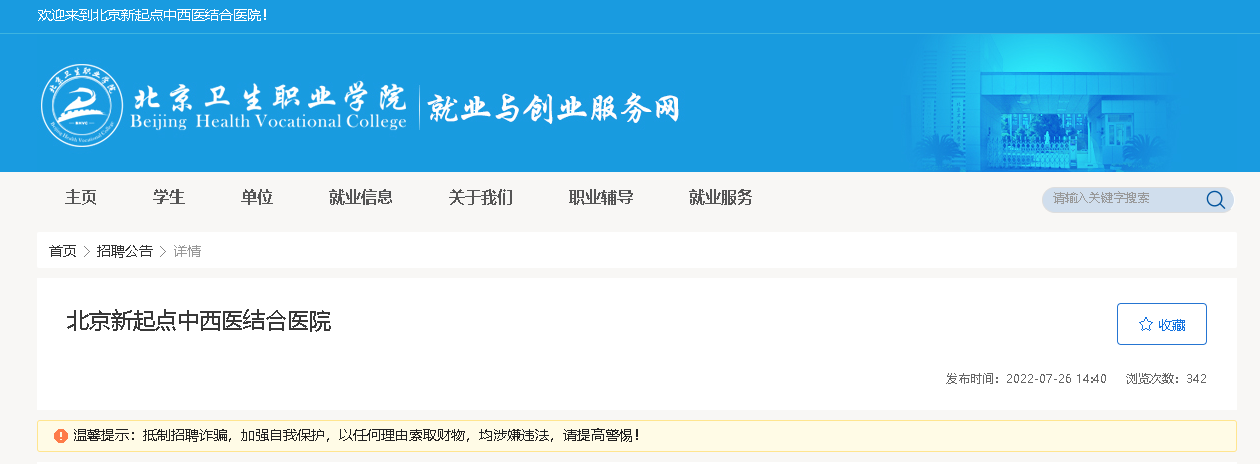Click the magnifier search icon
Viewport: 1260px width, 464px height.
pyautogui.click(x=1215, y=199)
